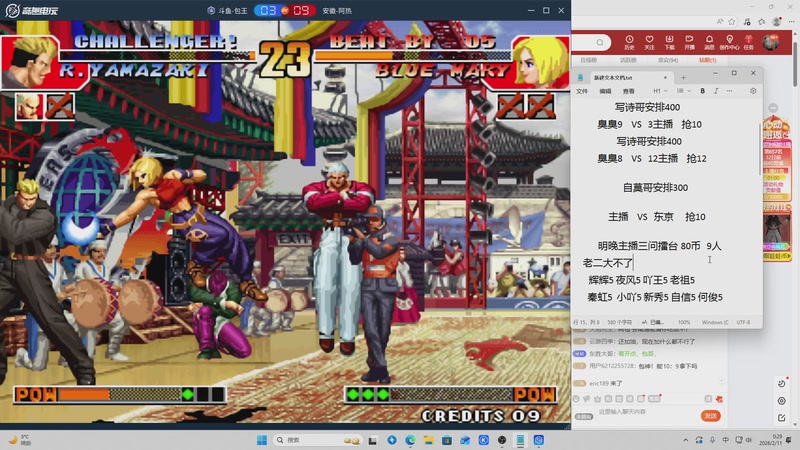Click the search magnifier in the site search box

point(600,42)
